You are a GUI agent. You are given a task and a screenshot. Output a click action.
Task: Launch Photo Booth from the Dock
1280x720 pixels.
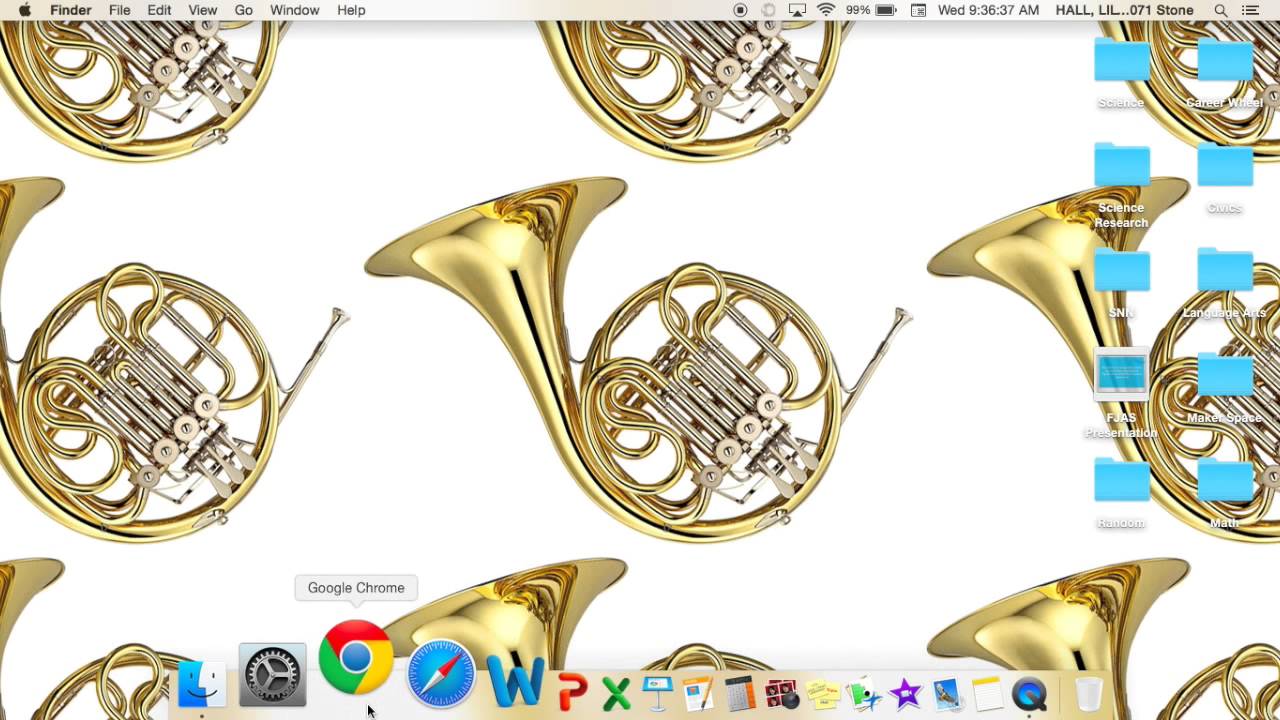click(x=780, y=691)
